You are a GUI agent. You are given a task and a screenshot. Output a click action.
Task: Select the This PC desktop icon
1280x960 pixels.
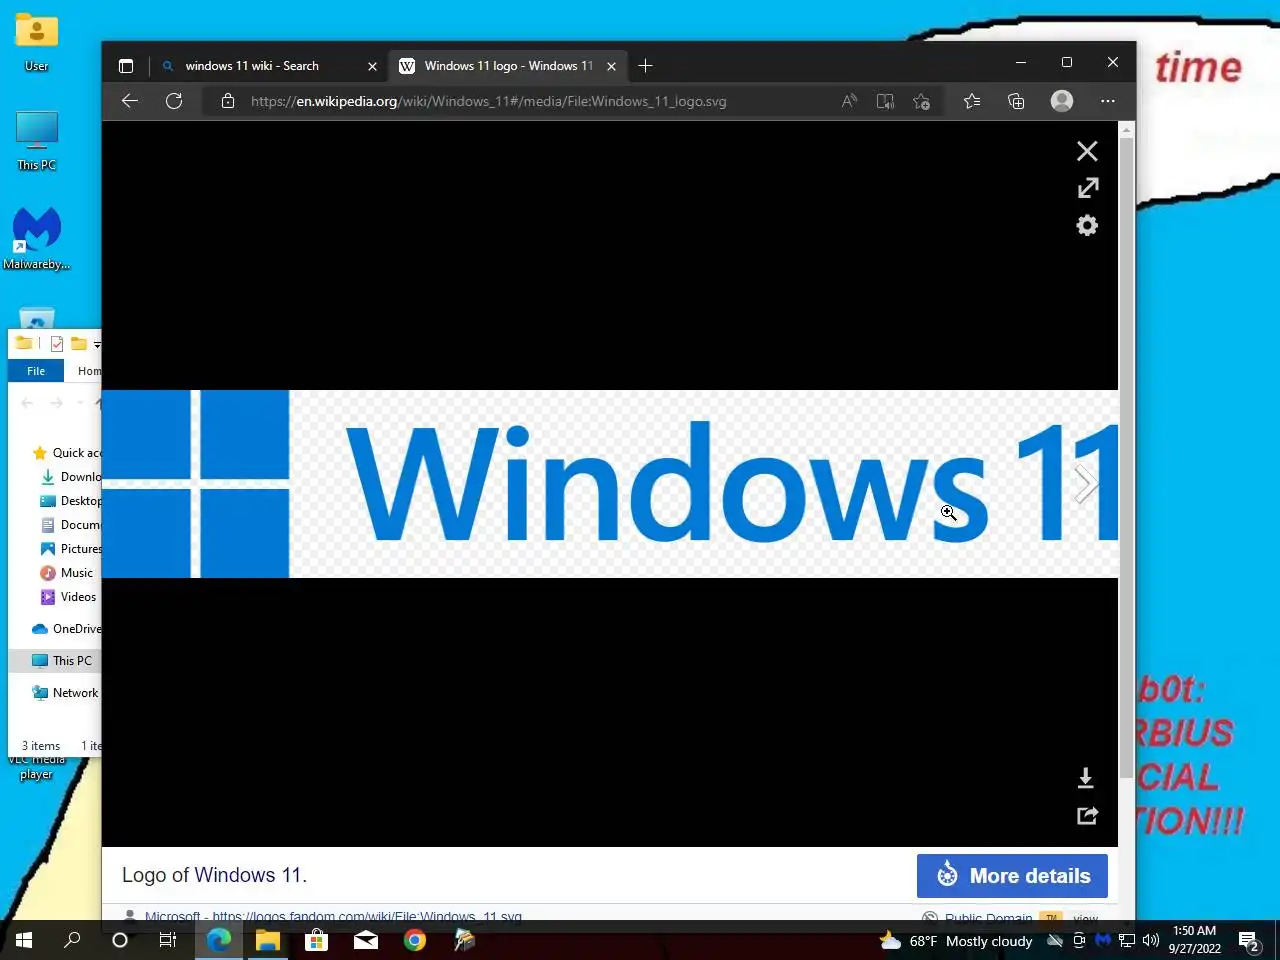pos(37,140)
